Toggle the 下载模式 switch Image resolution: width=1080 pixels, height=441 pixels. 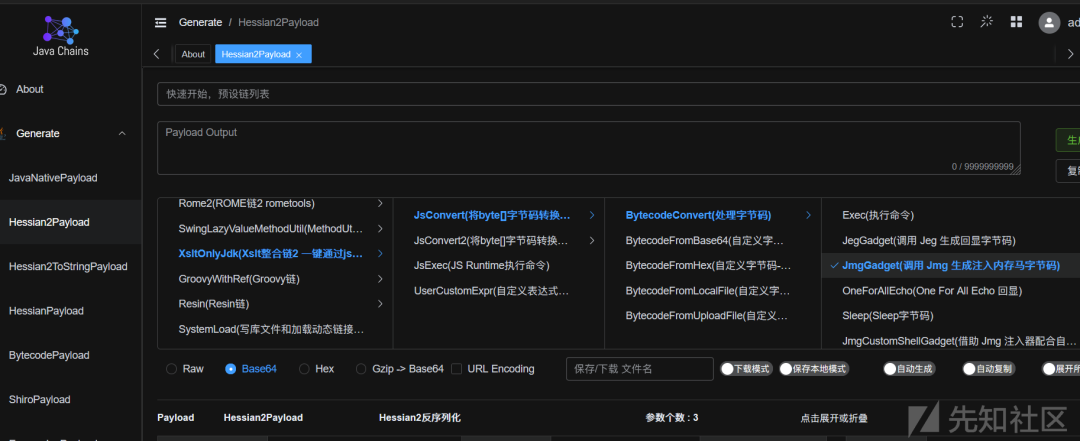pyautogui.click(x=747, y=369)
